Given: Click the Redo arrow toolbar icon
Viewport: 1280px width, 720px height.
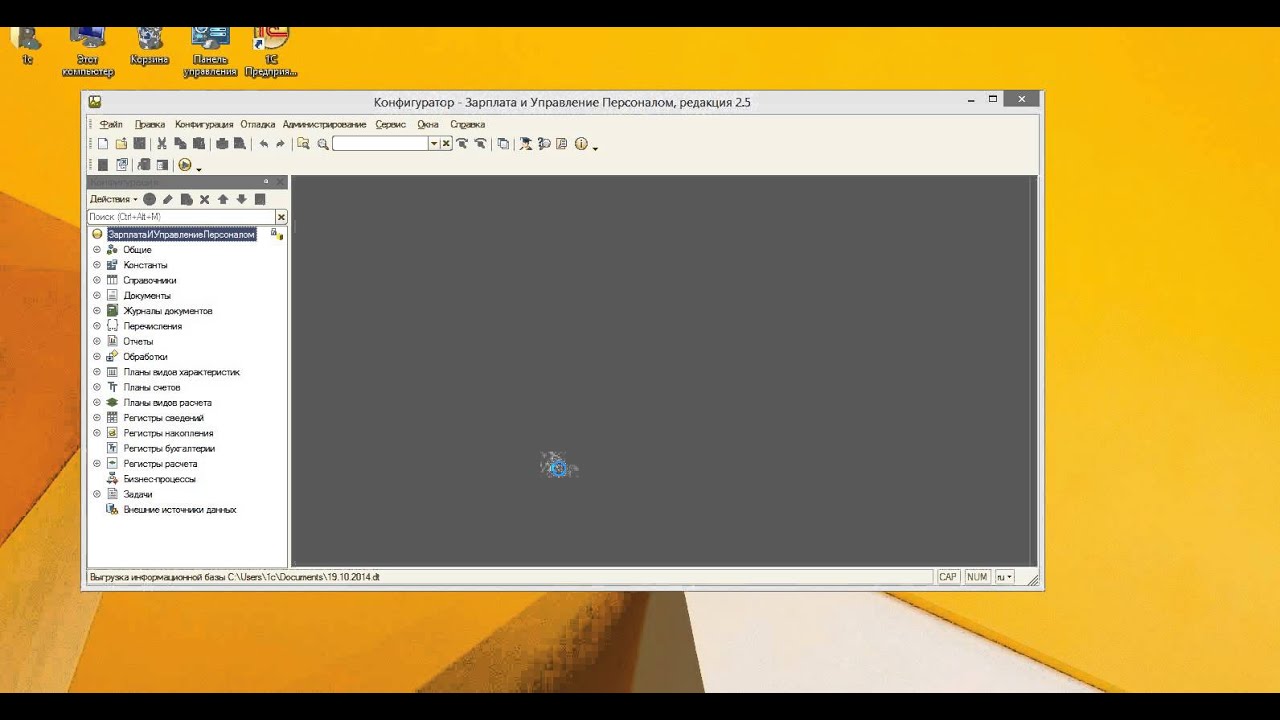Looking at the screenshot, I should 280,144.
